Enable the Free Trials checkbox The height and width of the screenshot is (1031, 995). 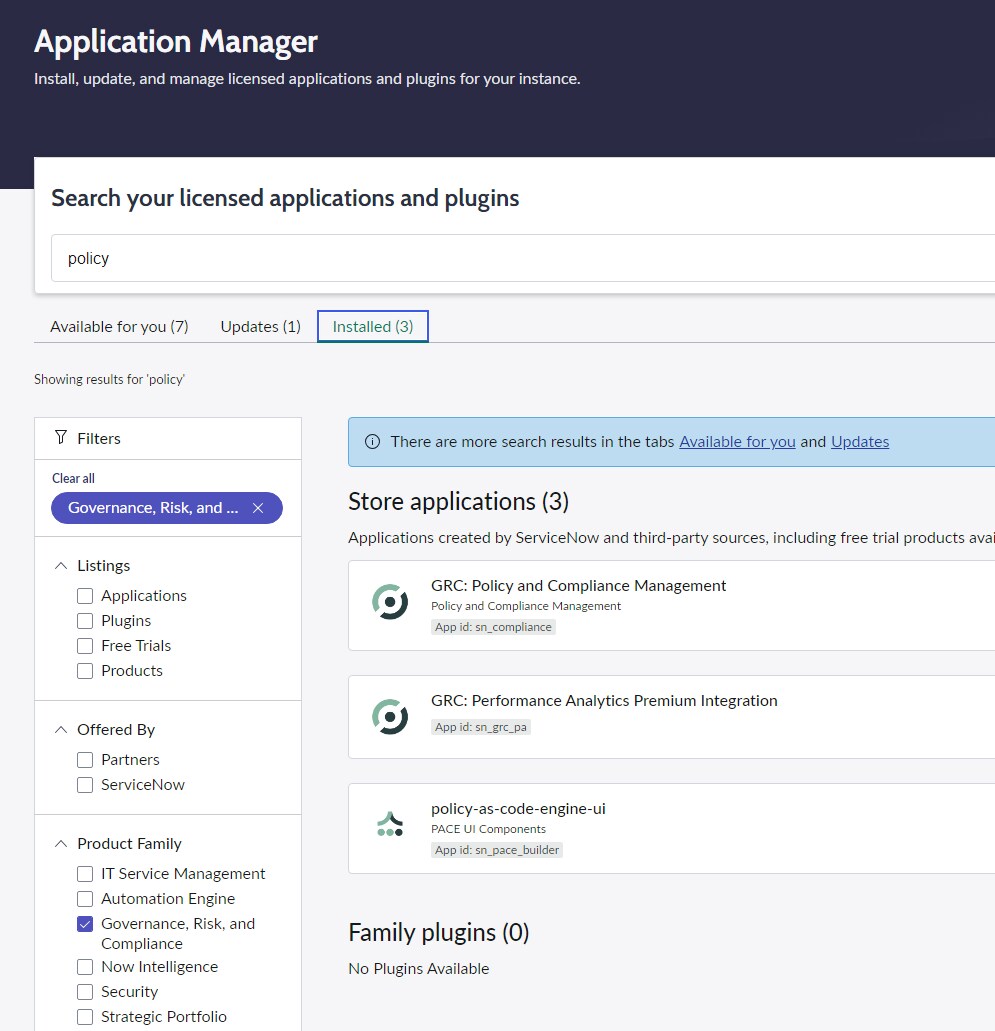click(x=85, y=646)
